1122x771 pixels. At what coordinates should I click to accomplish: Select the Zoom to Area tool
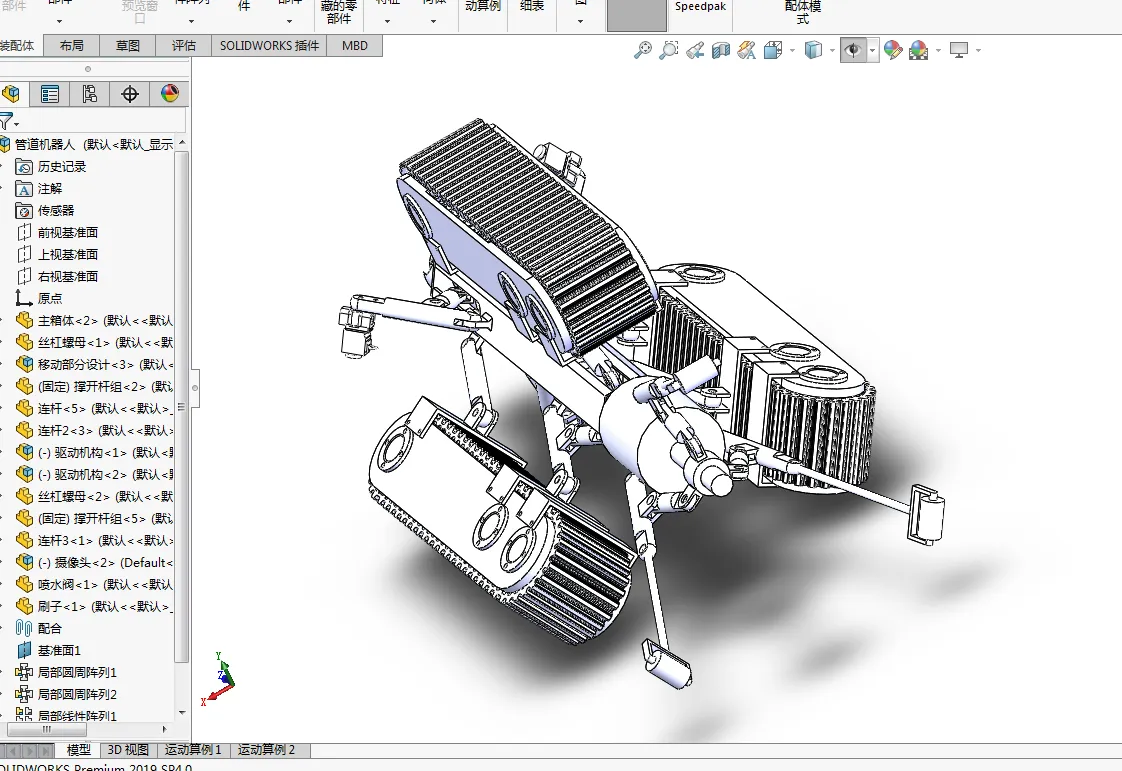669,50
